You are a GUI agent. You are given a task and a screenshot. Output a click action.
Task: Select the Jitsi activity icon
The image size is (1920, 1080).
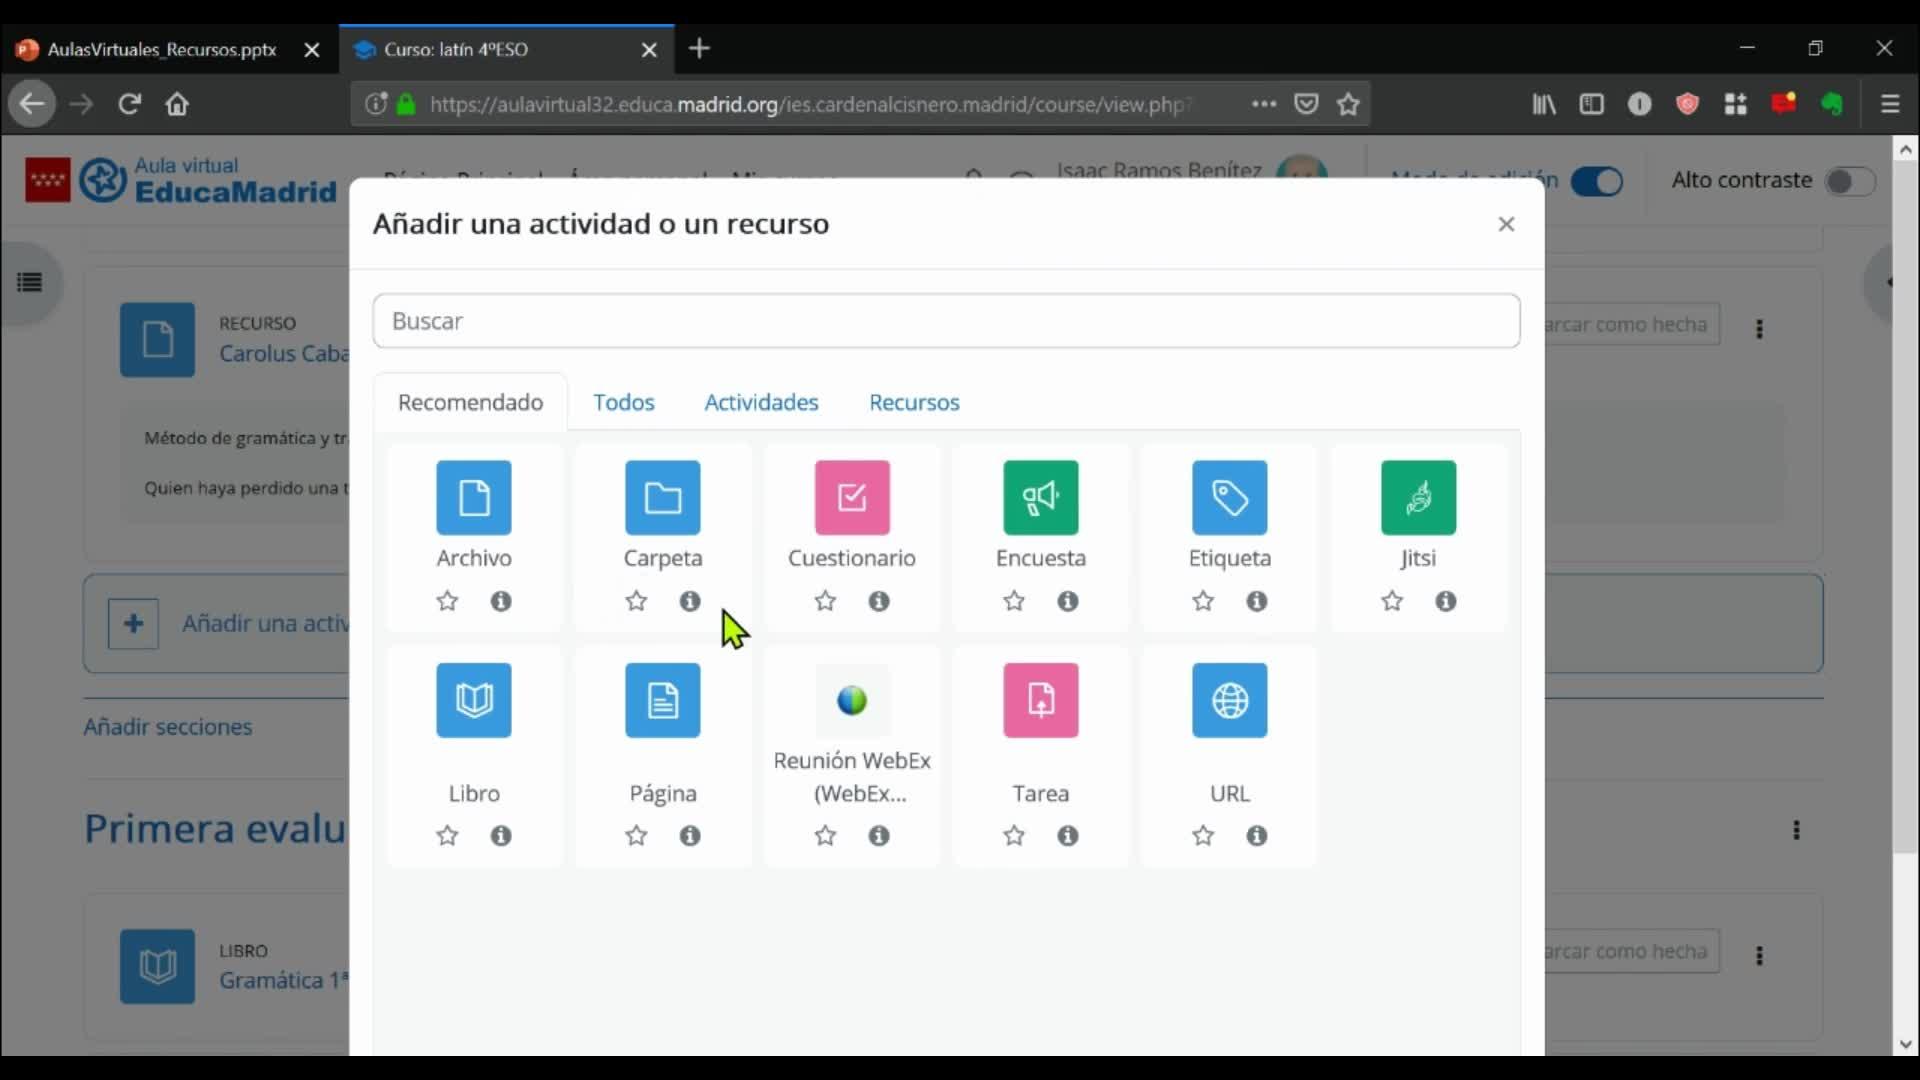[x=1418, y=497]
